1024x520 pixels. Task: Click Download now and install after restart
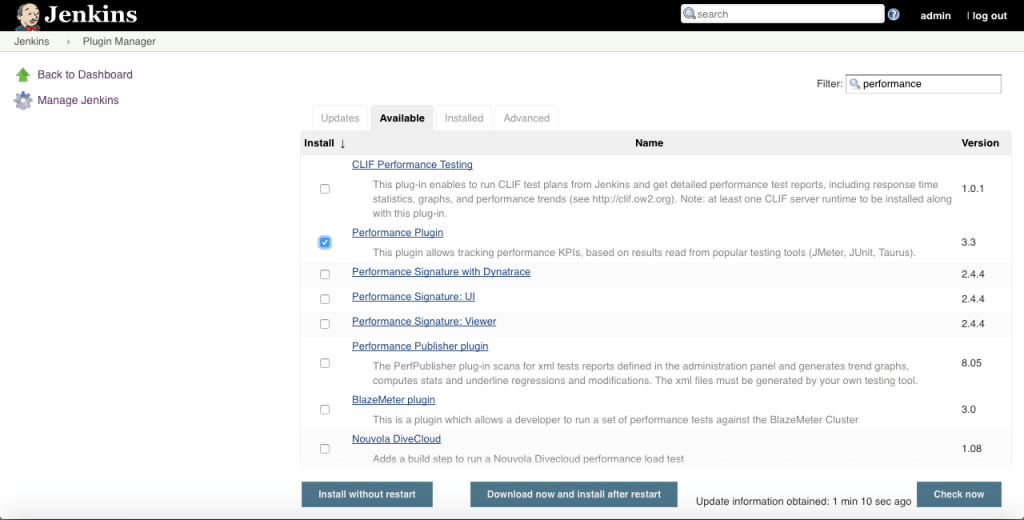(x=574, y=494)
